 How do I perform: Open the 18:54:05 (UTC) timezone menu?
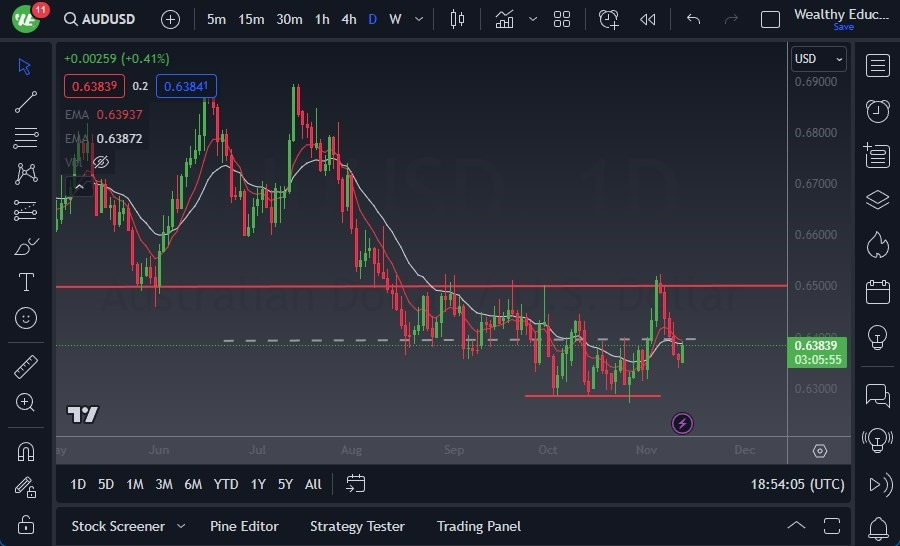(797, 485)
